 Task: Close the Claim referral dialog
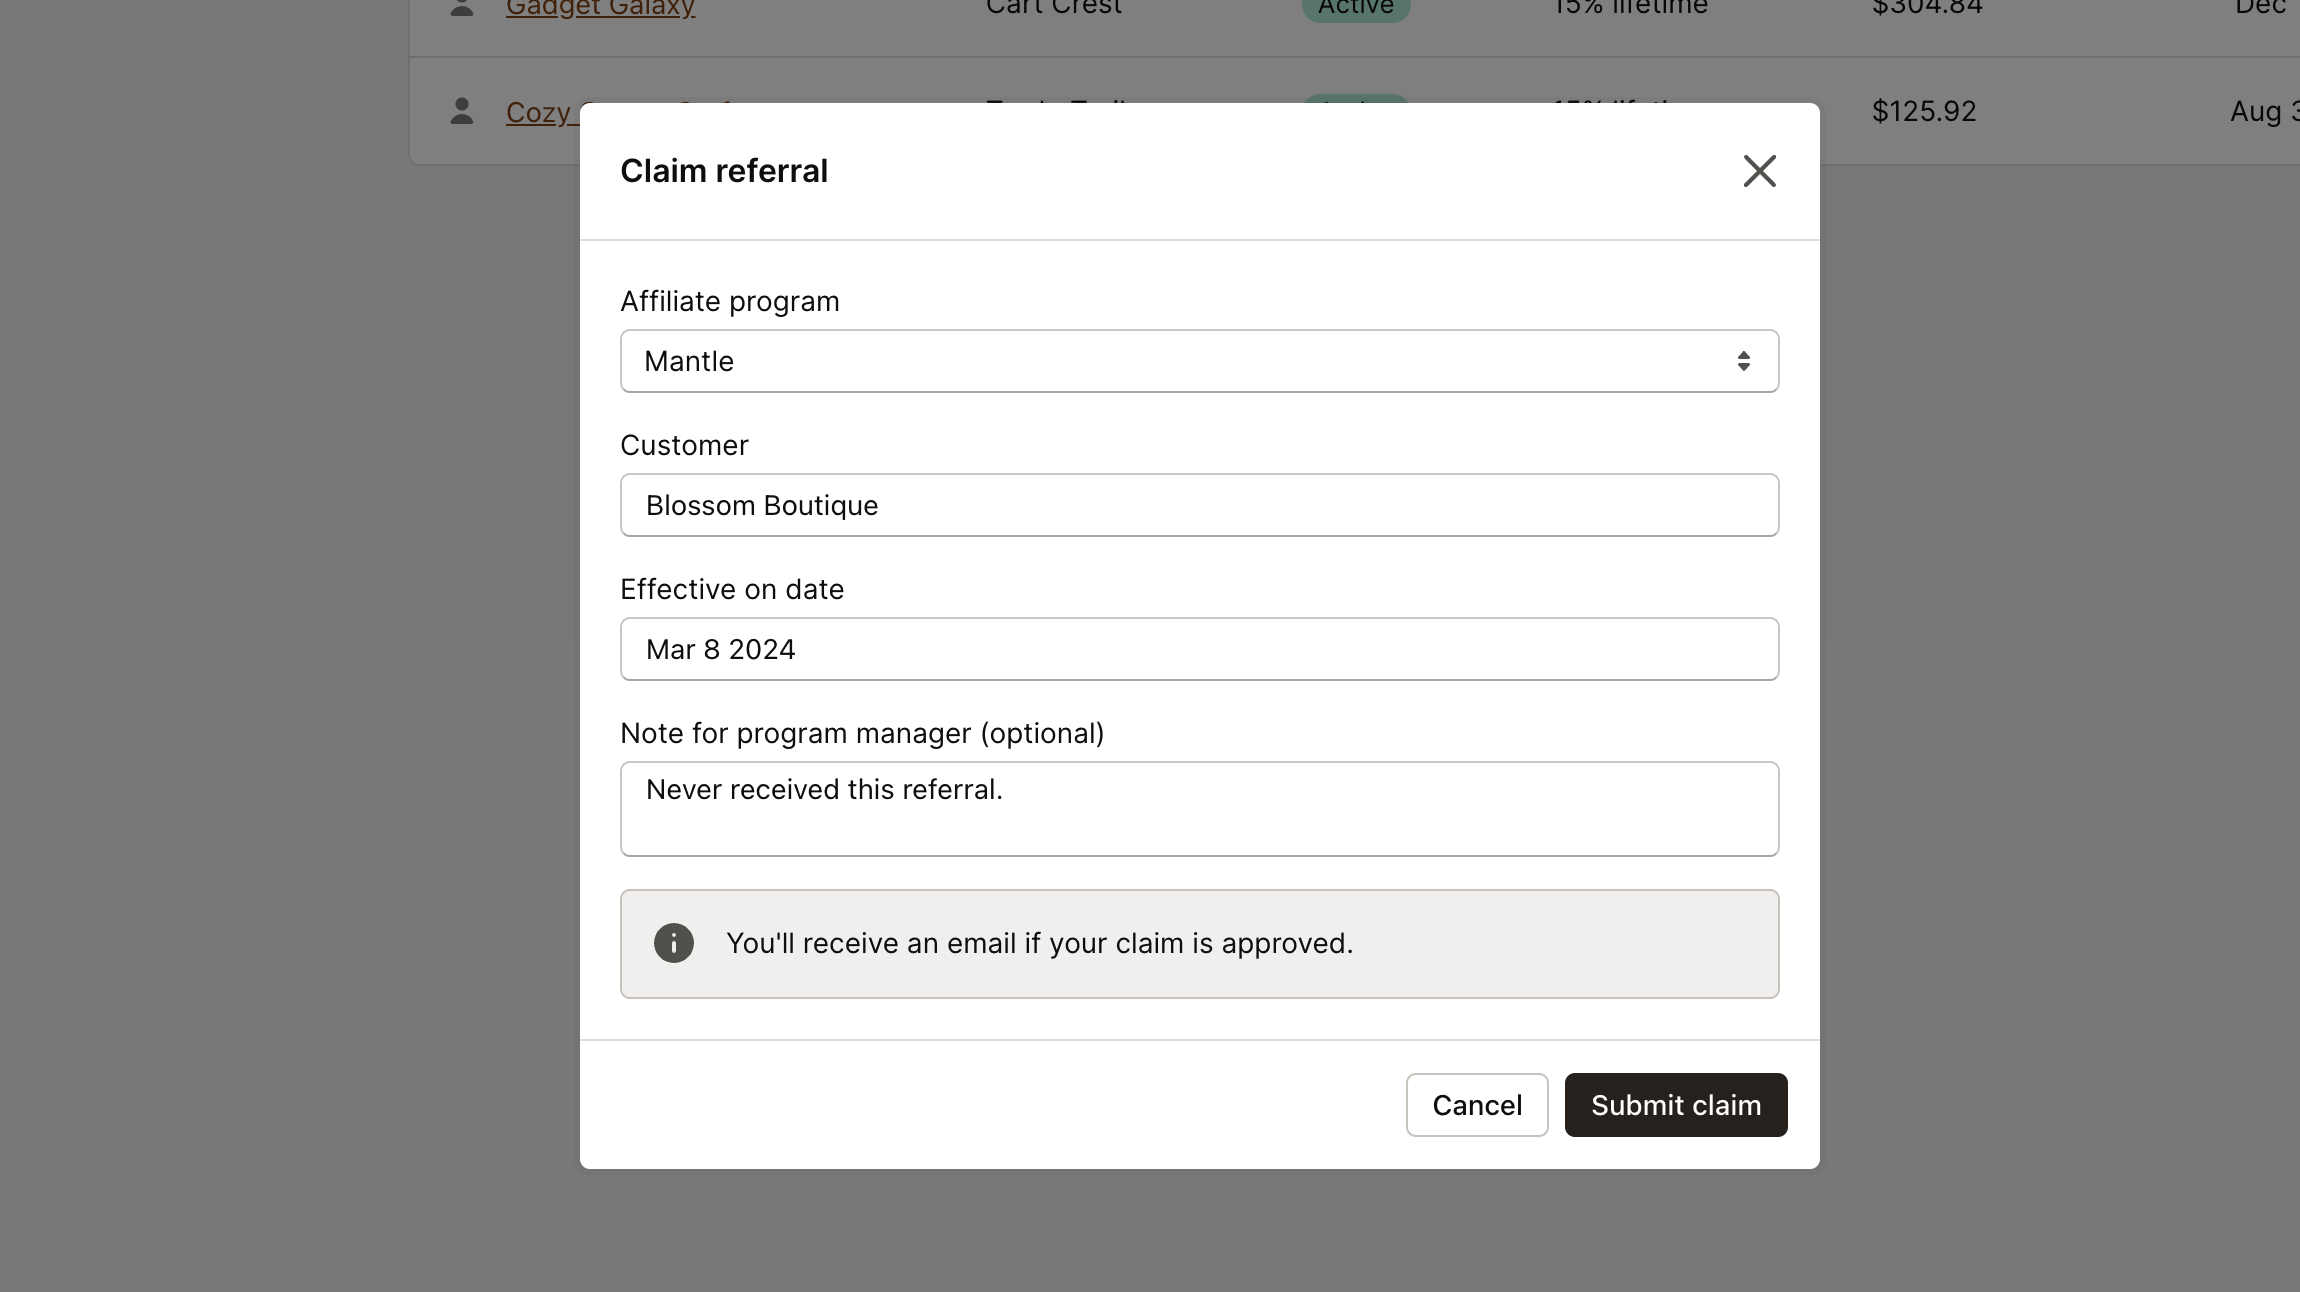pyautogui.click(x=1759, y=170)
